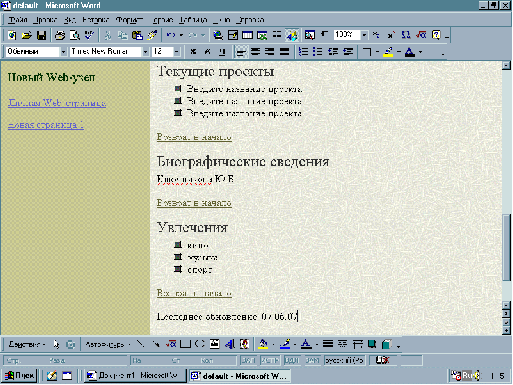This screenshot has width=513, height=385.
Task: Toggle center alignment on the formatting toolbar
Action: (x=255, y=52)
